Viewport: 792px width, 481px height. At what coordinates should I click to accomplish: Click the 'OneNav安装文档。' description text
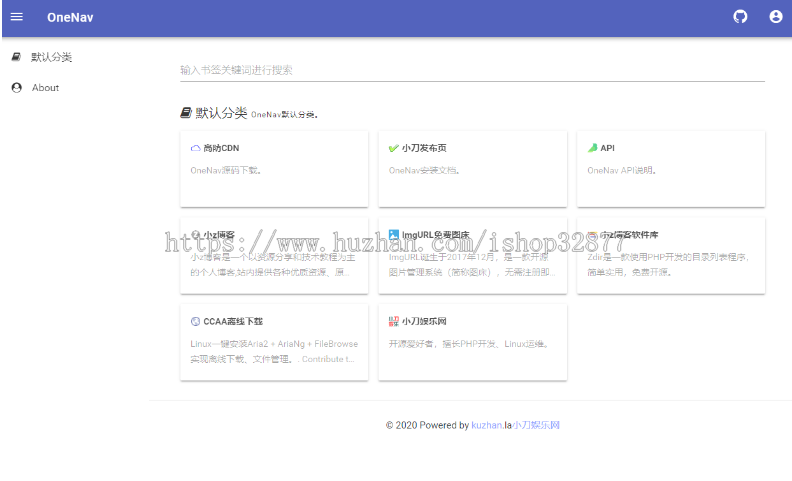tap(424, 171)
